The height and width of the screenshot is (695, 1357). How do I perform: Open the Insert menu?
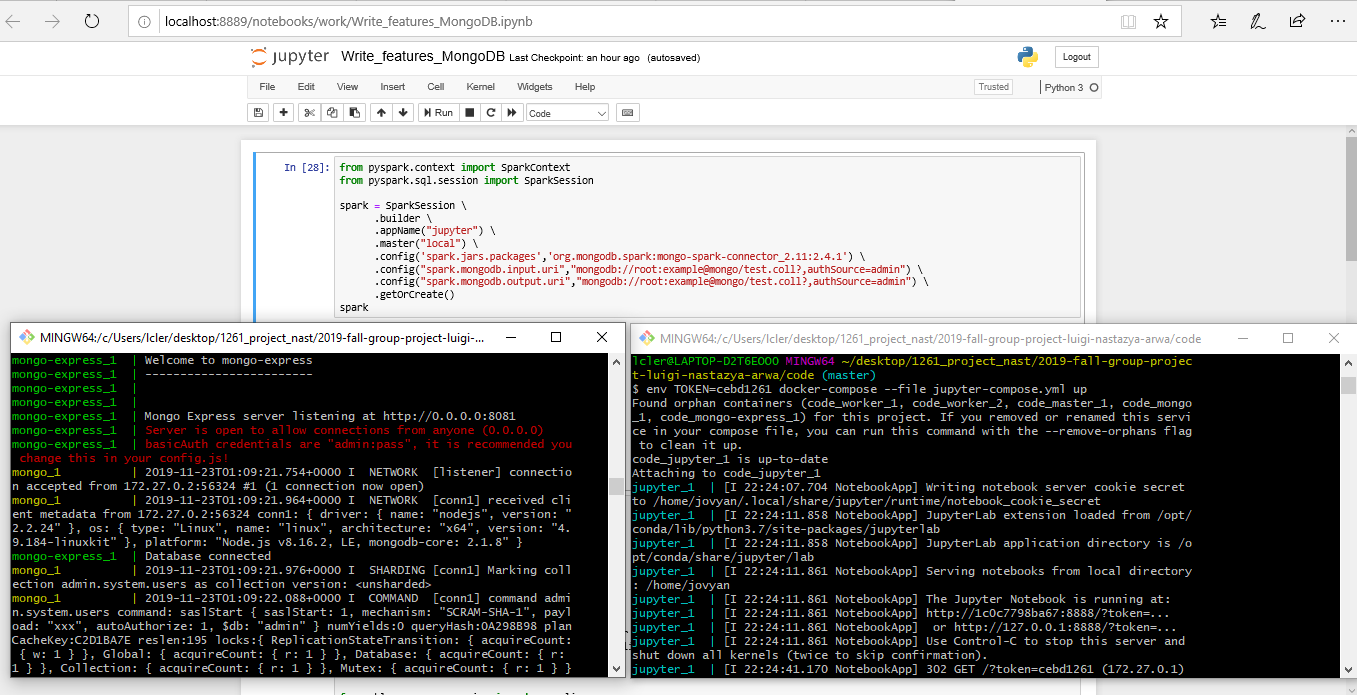(x=393, y=87)
